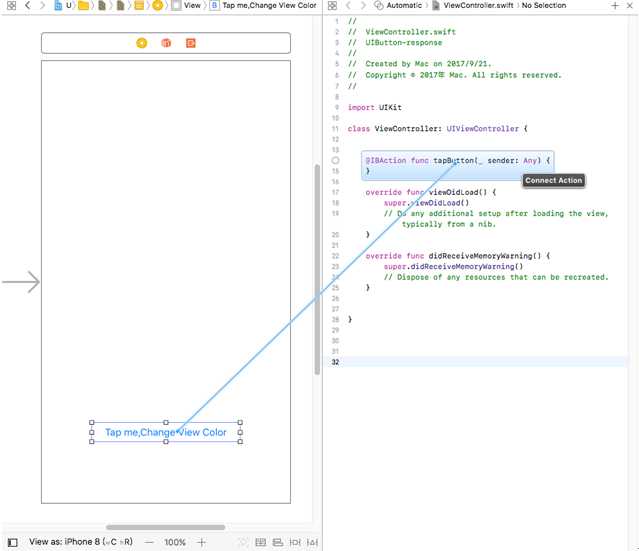The height and width of the screenshot is (551, 639).
Task: Click the View Controller icon in scene dock
Action: (x=141, y=43)
